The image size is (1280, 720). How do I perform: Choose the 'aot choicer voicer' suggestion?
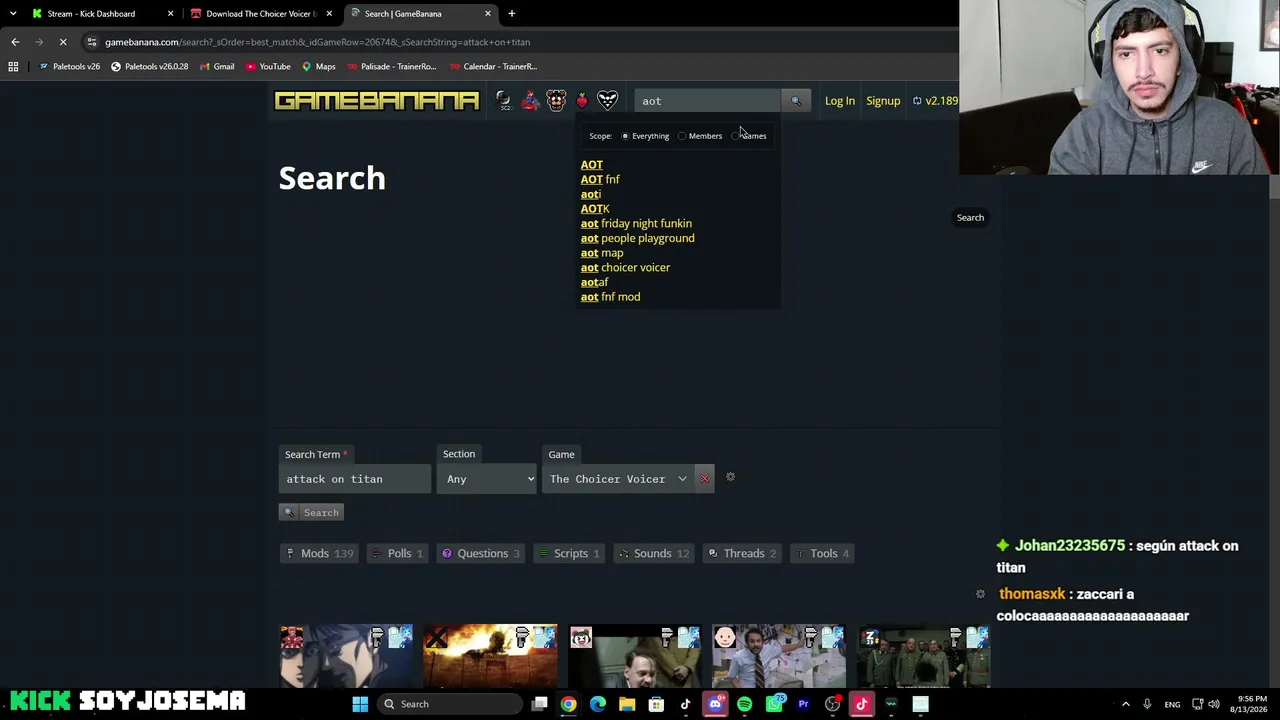[x=625, y=267]
